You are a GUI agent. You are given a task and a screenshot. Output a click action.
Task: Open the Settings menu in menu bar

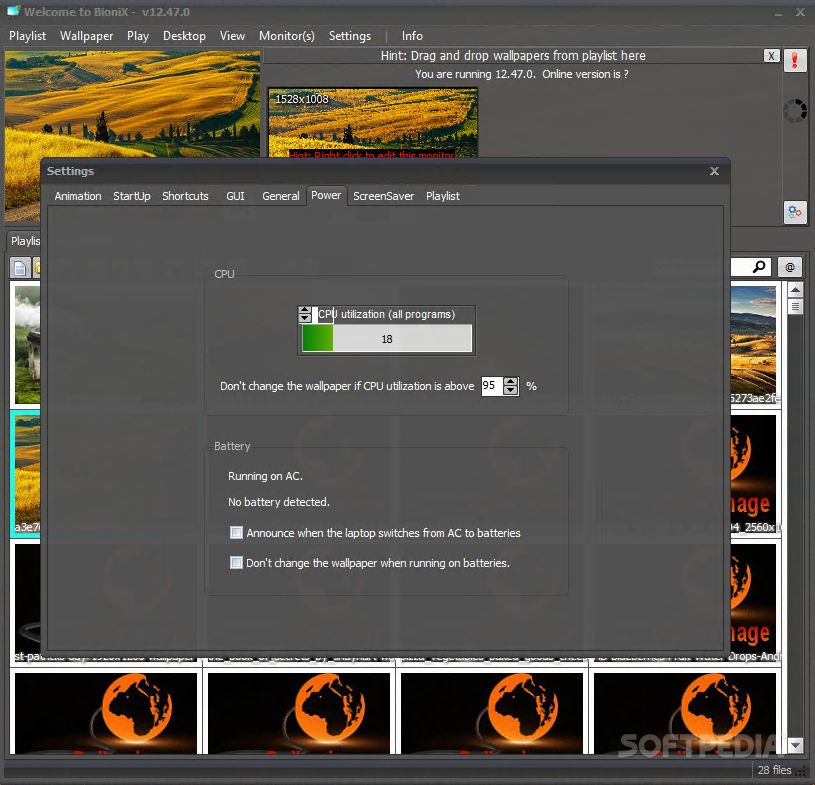click(x=350, y=36)
